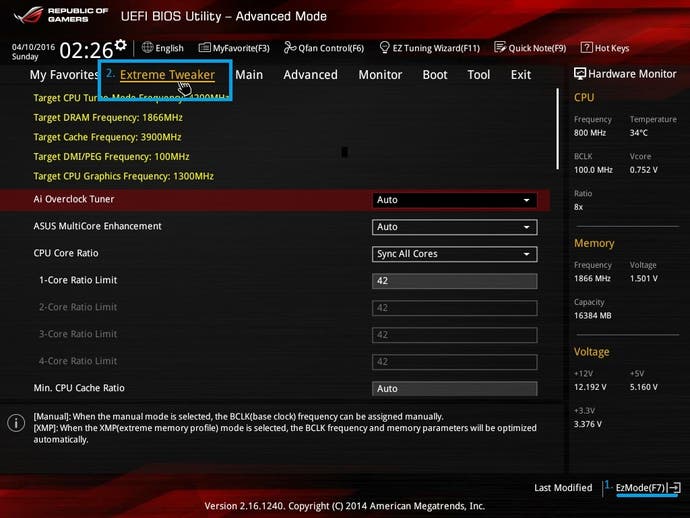Click the BCLK 100.0 MHz value

(x=593, y=170)
